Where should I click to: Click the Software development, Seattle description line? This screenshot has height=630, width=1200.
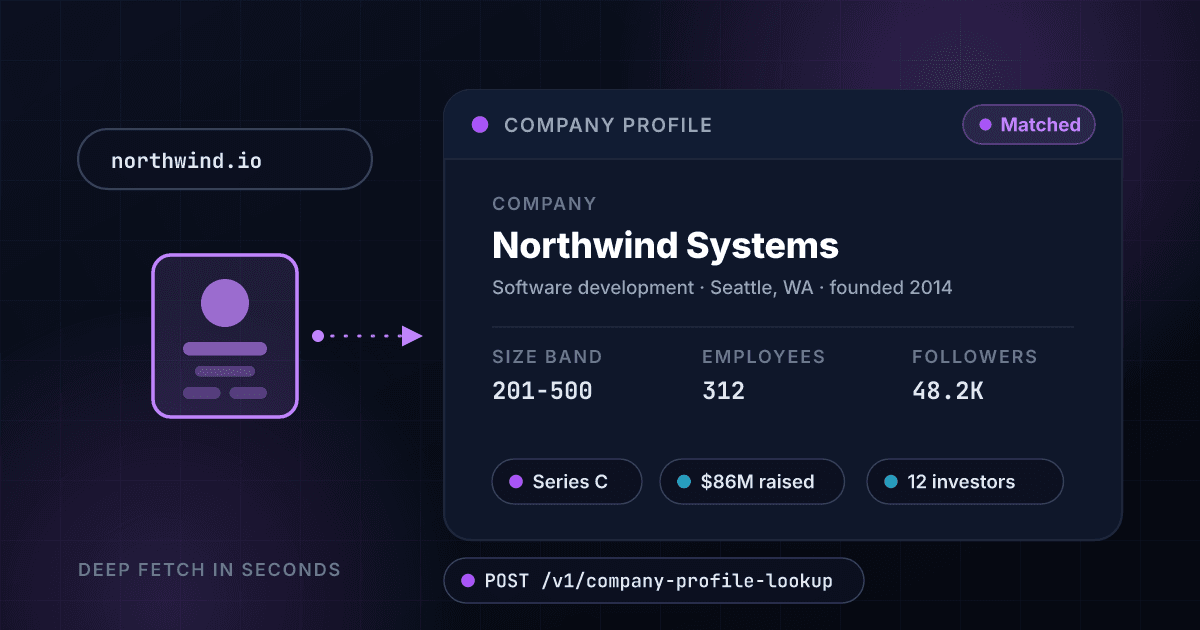click(722, 288)
